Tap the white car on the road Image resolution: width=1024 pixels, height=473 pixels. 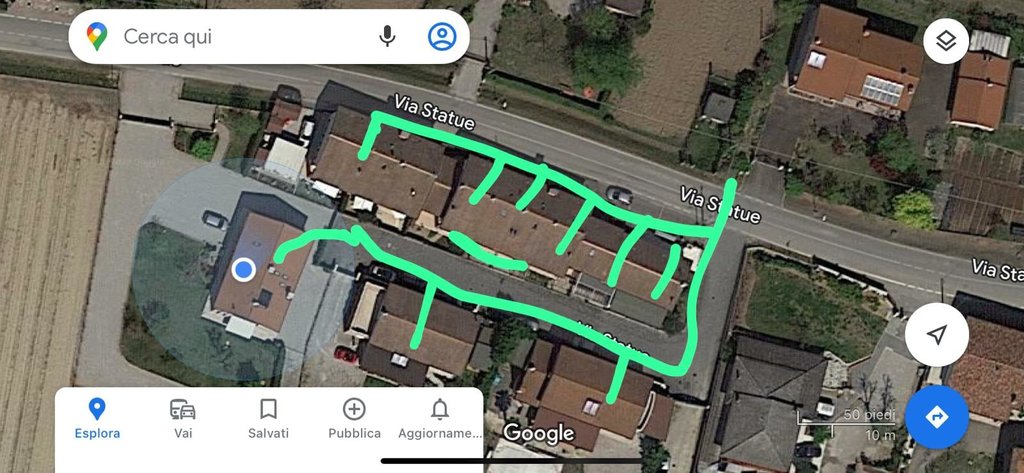(x=619, y=195)
